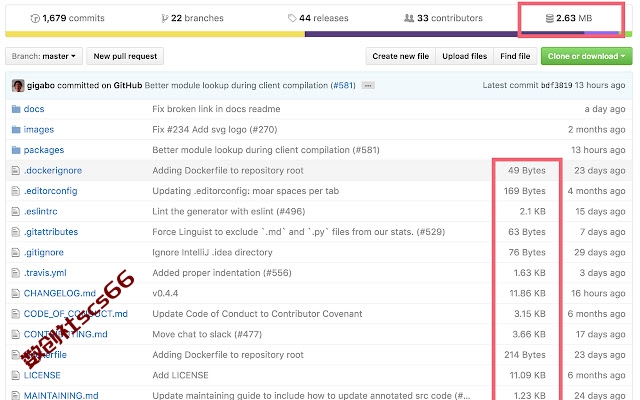Click commit message 'Fix #234 Add svg logo (#270)'
640x400 pixels.
coord(215,130)
